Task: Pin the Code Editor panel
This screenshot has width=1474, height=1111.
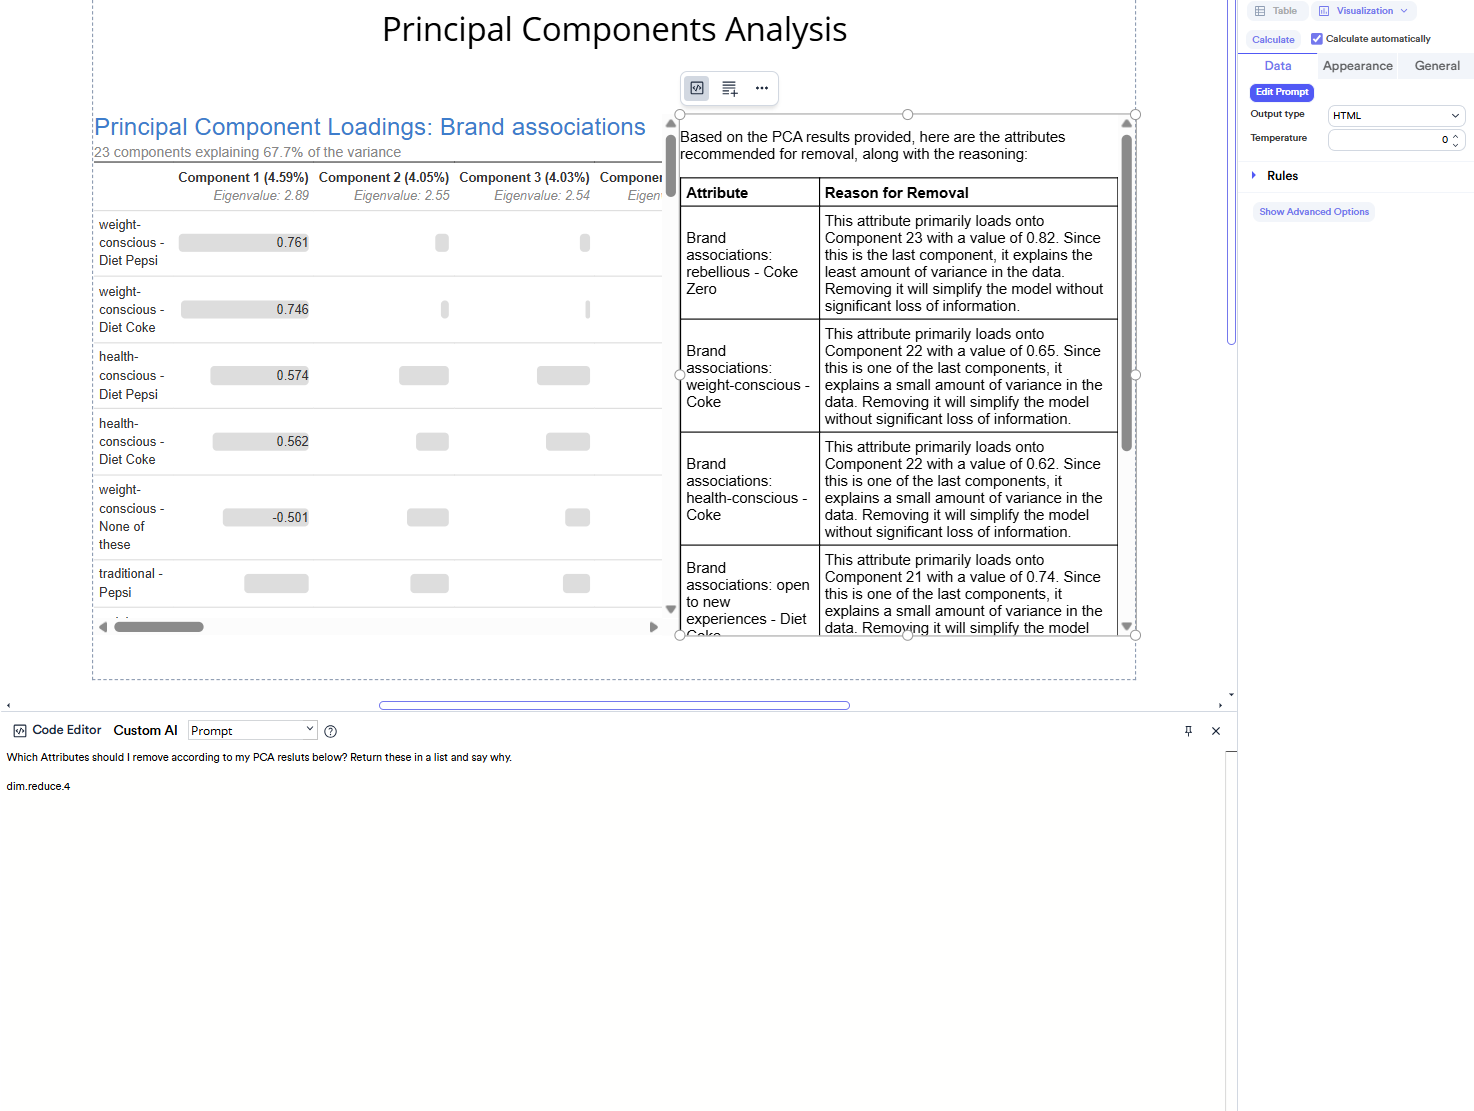Action: [1188, 731]
